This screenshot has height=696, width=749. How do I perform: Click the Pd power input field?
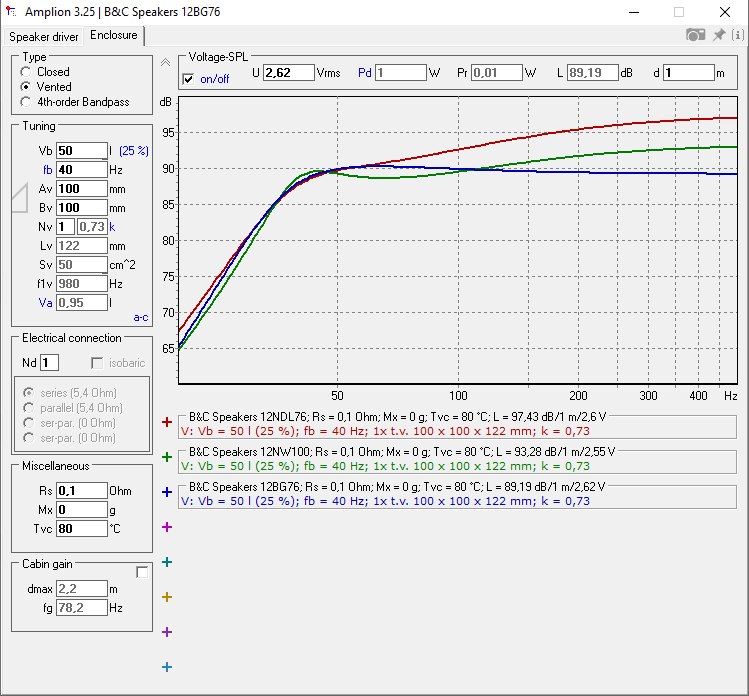tap(400, 73)
